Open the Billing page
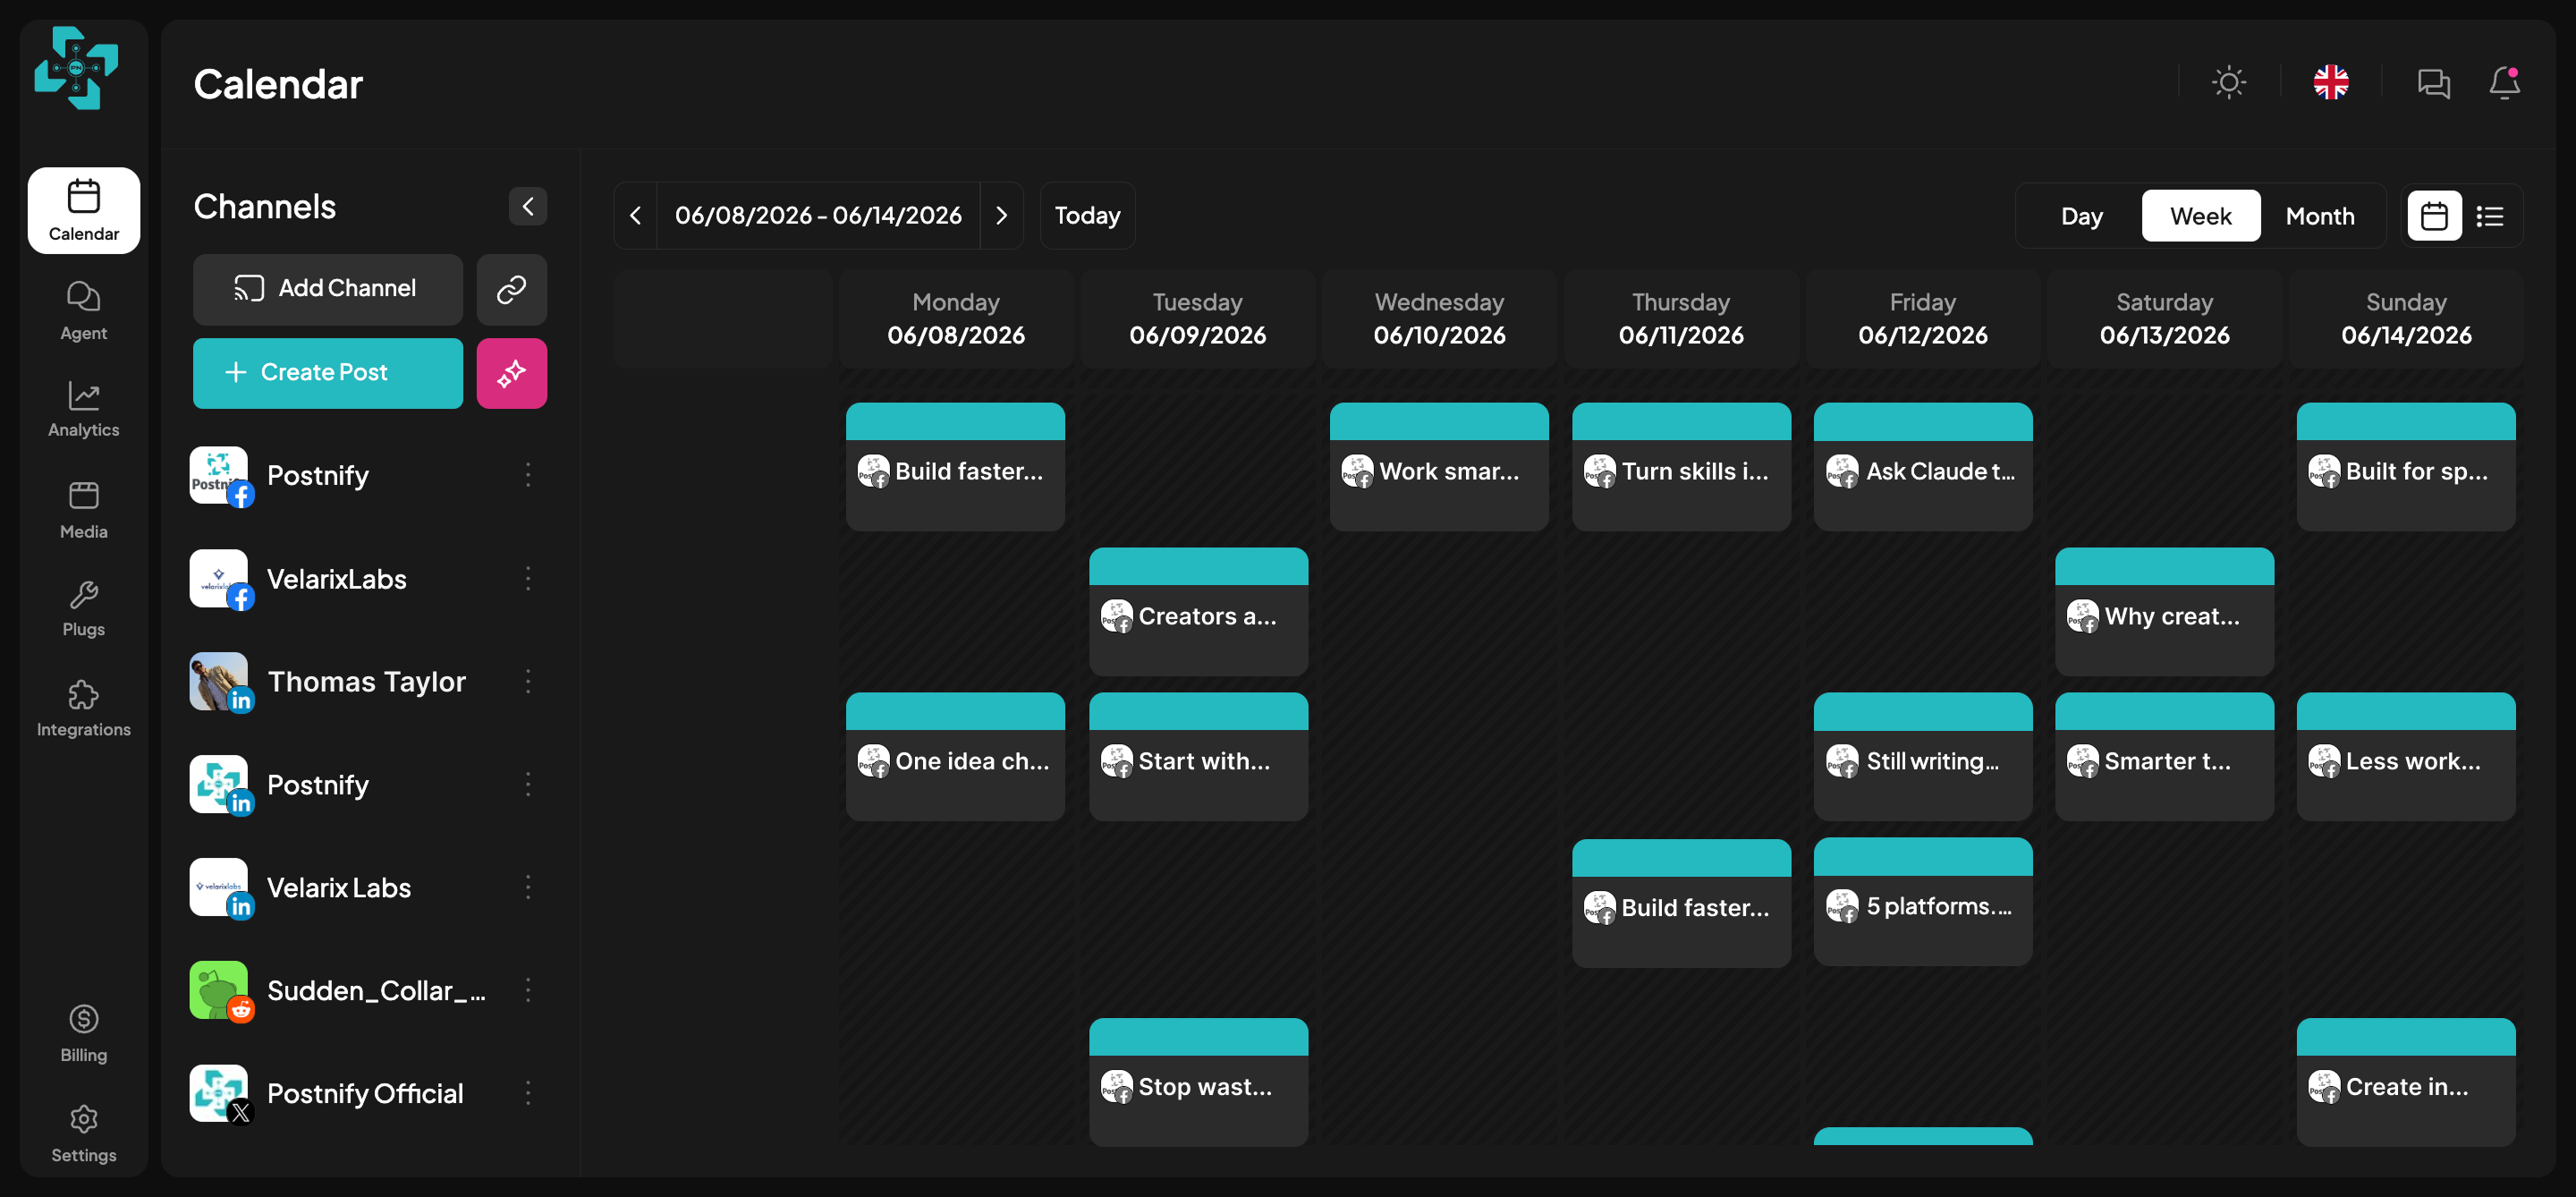 click(x=84, y=1034)
